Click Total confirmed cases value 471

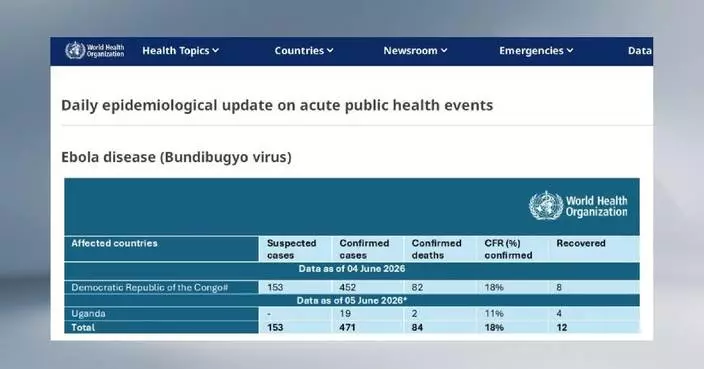(x=348, y=327)
